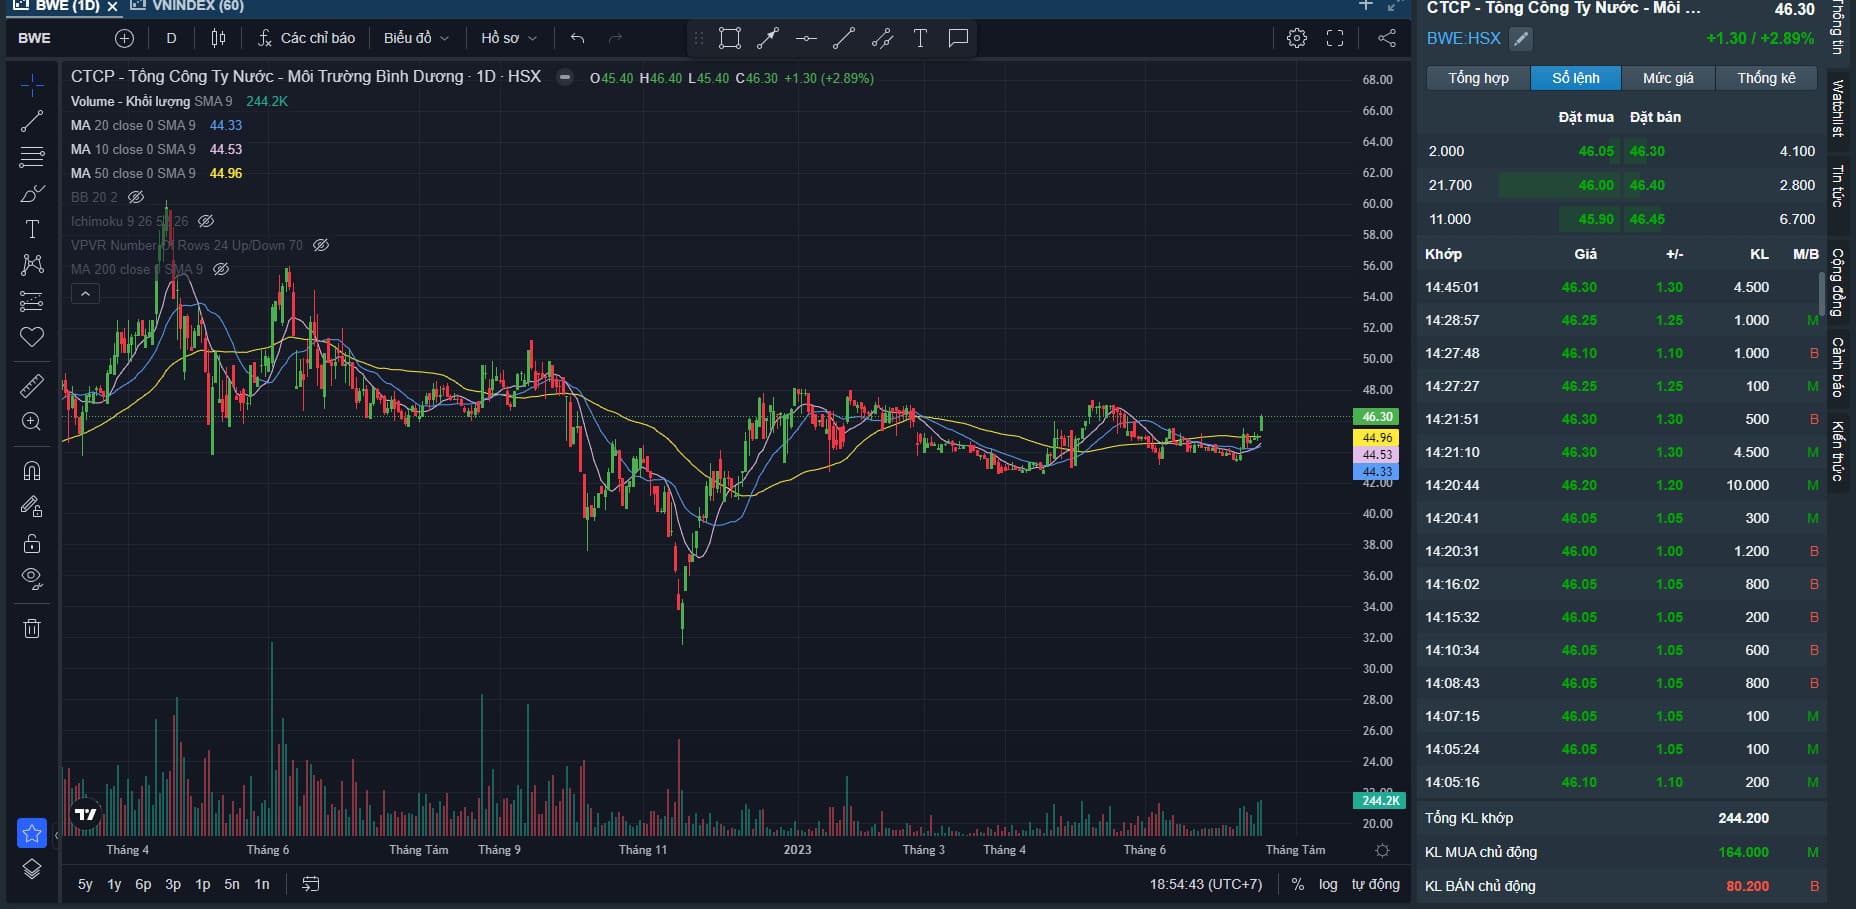Toggle lock all drawings padlock

32,543
